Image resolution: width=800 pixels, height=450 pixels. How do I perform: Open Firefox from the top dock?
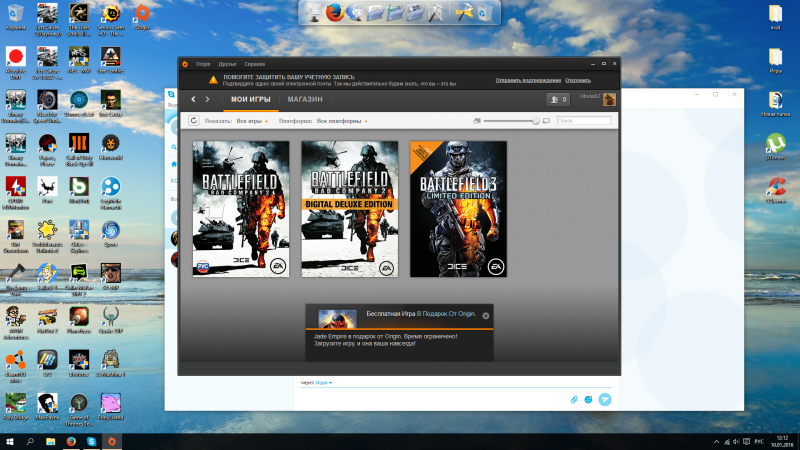coord(335,12)
